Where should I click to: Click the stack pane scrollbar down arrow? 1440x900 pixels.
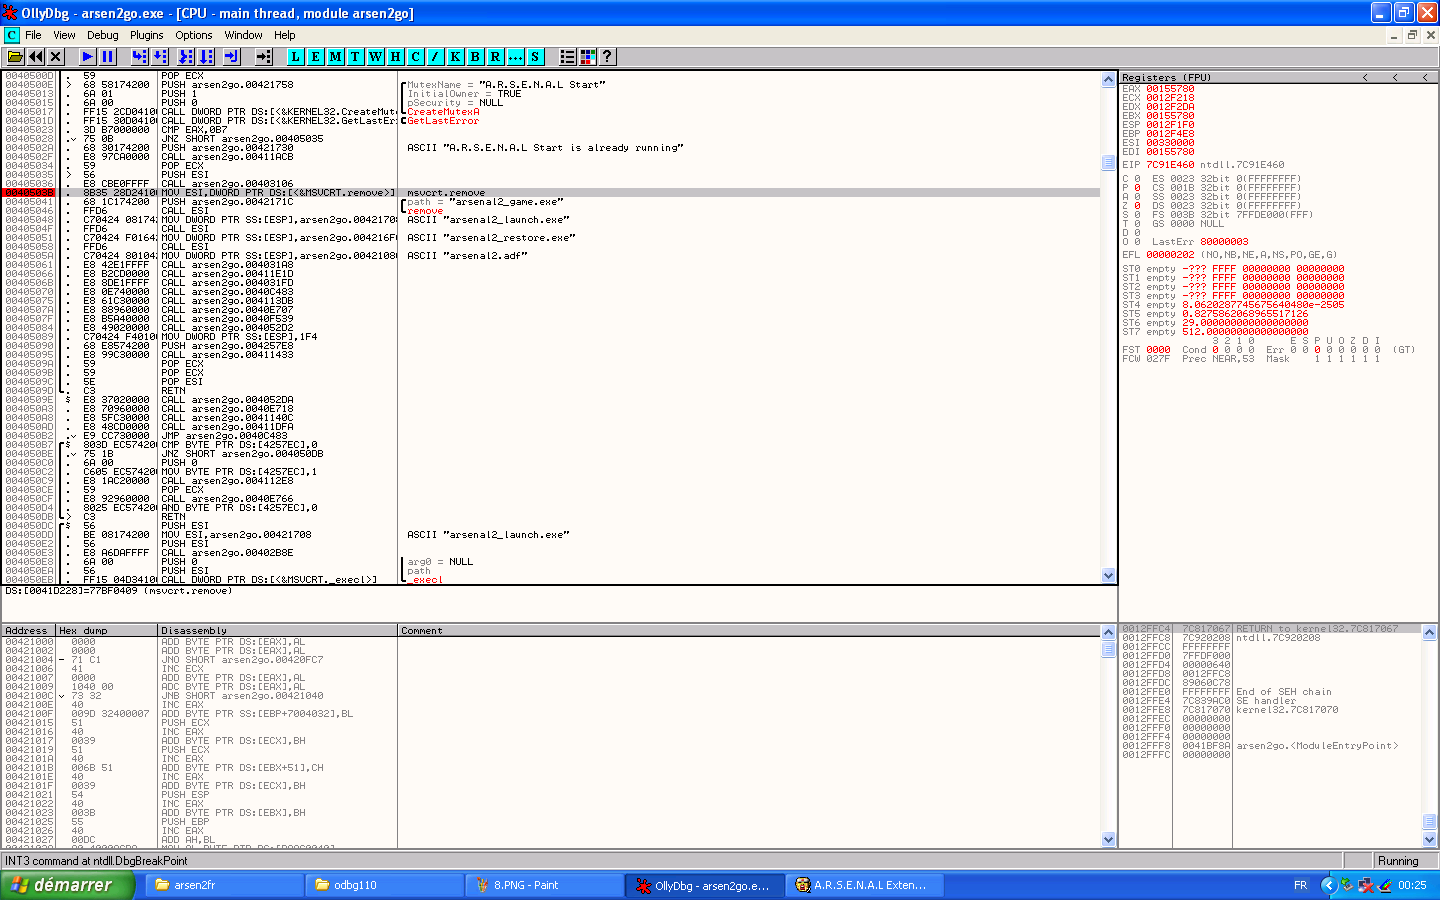click(x=1429, y=839)
